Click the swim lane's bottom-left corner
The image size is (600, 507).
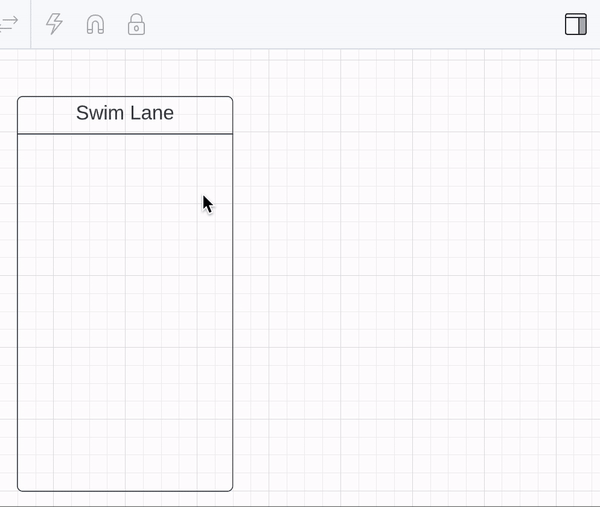19,490
